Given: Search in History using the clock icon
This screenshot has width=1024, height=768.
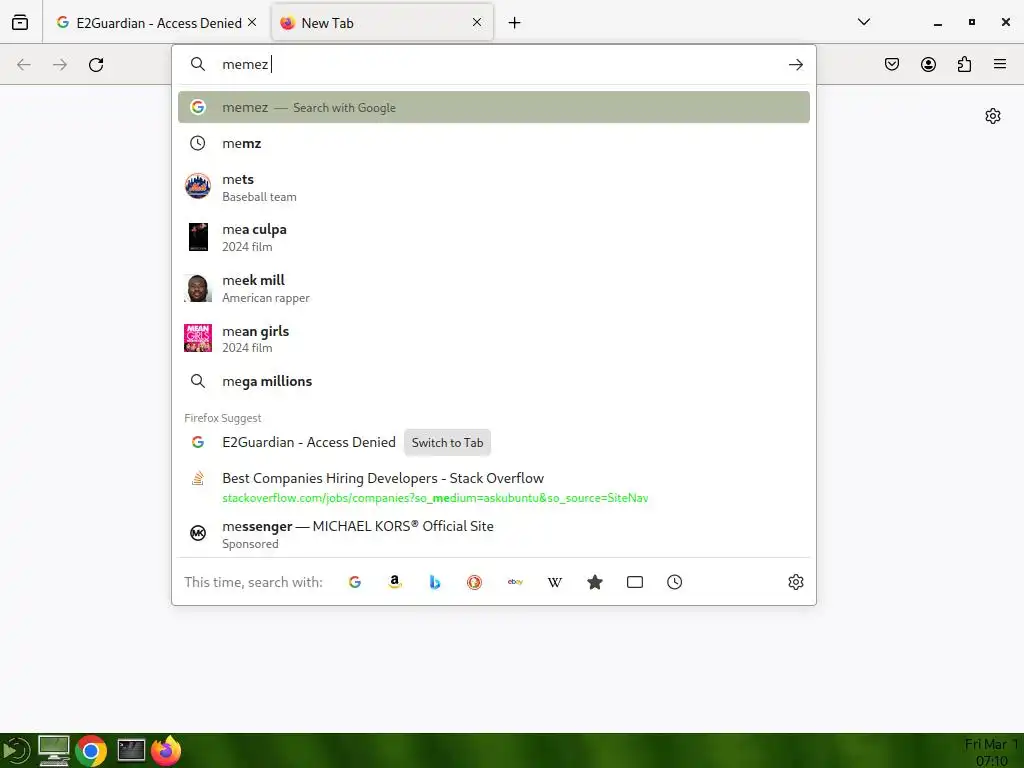Looking at the screenshot, I should tap(675, 582).
